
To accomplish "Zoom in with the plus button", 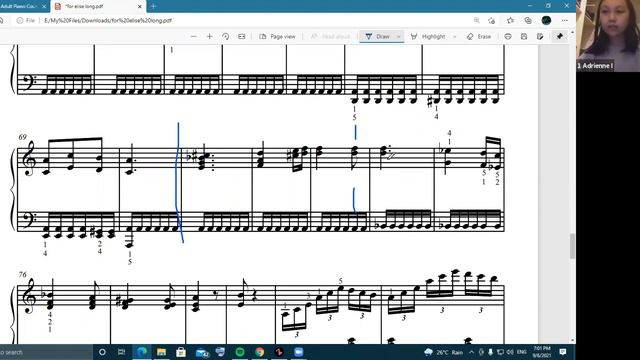I will (209, 37).
